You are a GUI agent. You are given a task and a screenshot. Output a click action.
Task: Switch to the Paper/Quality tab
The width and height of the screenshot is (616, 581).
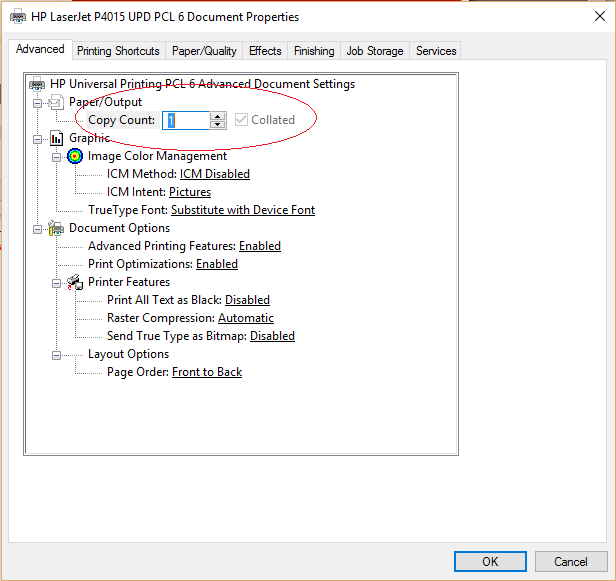pyautogui.click(x=204, y=51)
